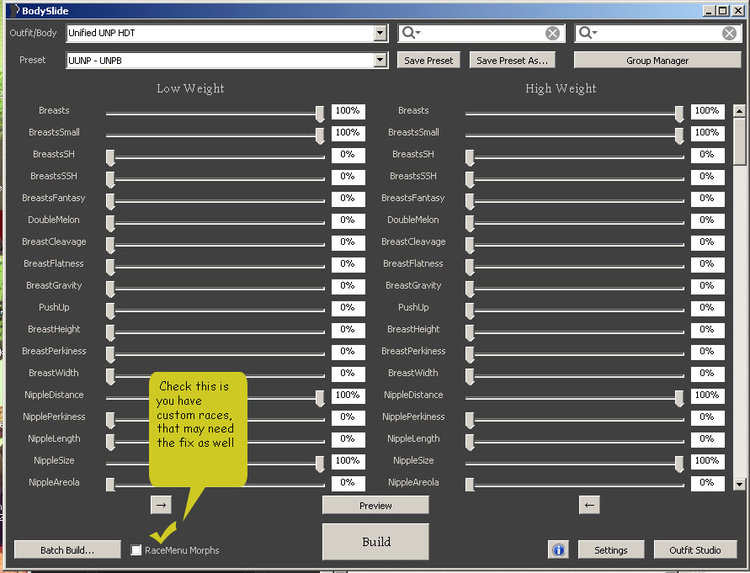
Task: Click the High Weight BreastsSmall percentage field
Action: pos(707,133)
